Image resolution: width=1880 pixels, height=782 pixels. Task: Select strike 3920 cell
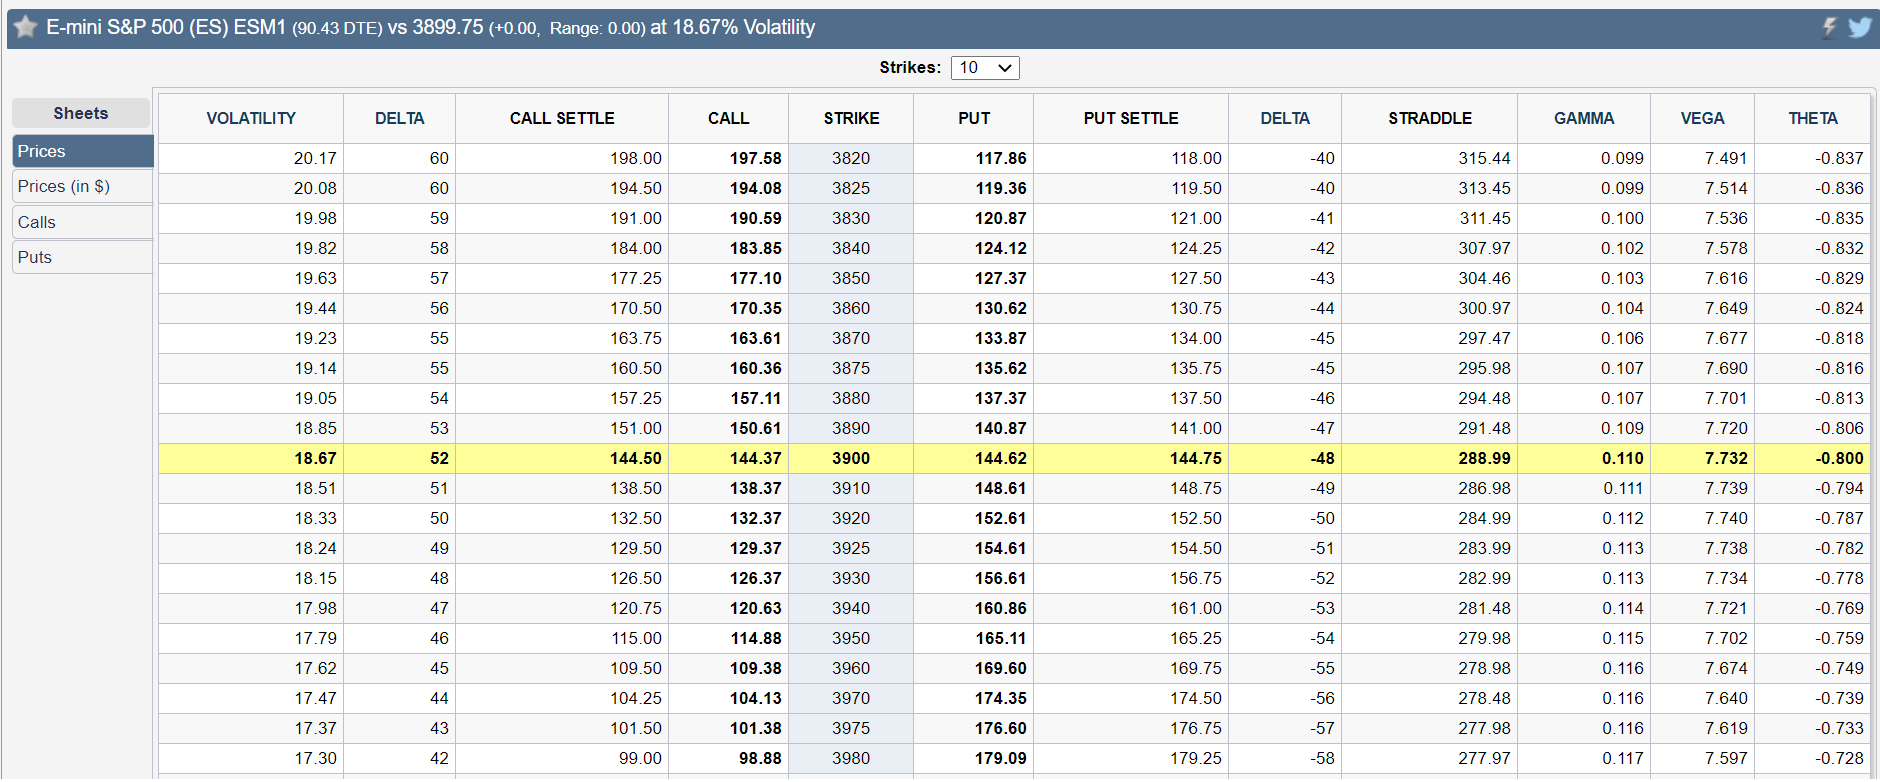click(x=851, y=518)
